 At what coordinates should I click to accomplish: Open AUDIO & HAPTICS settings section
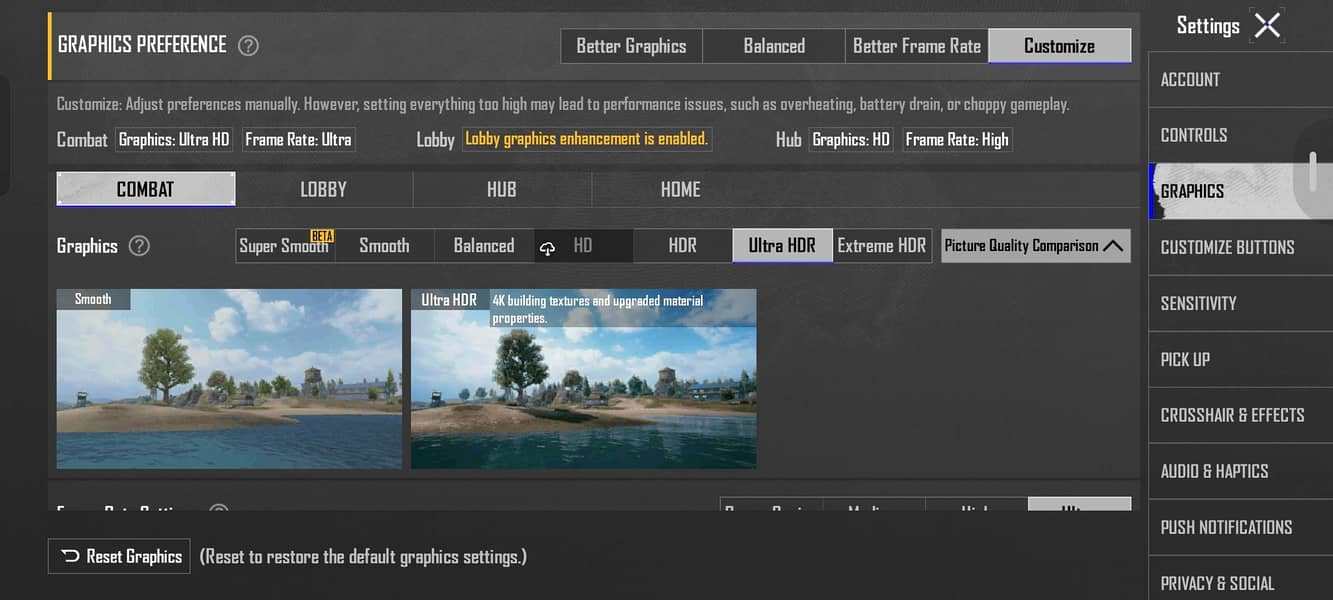[x=1240, y=471]
